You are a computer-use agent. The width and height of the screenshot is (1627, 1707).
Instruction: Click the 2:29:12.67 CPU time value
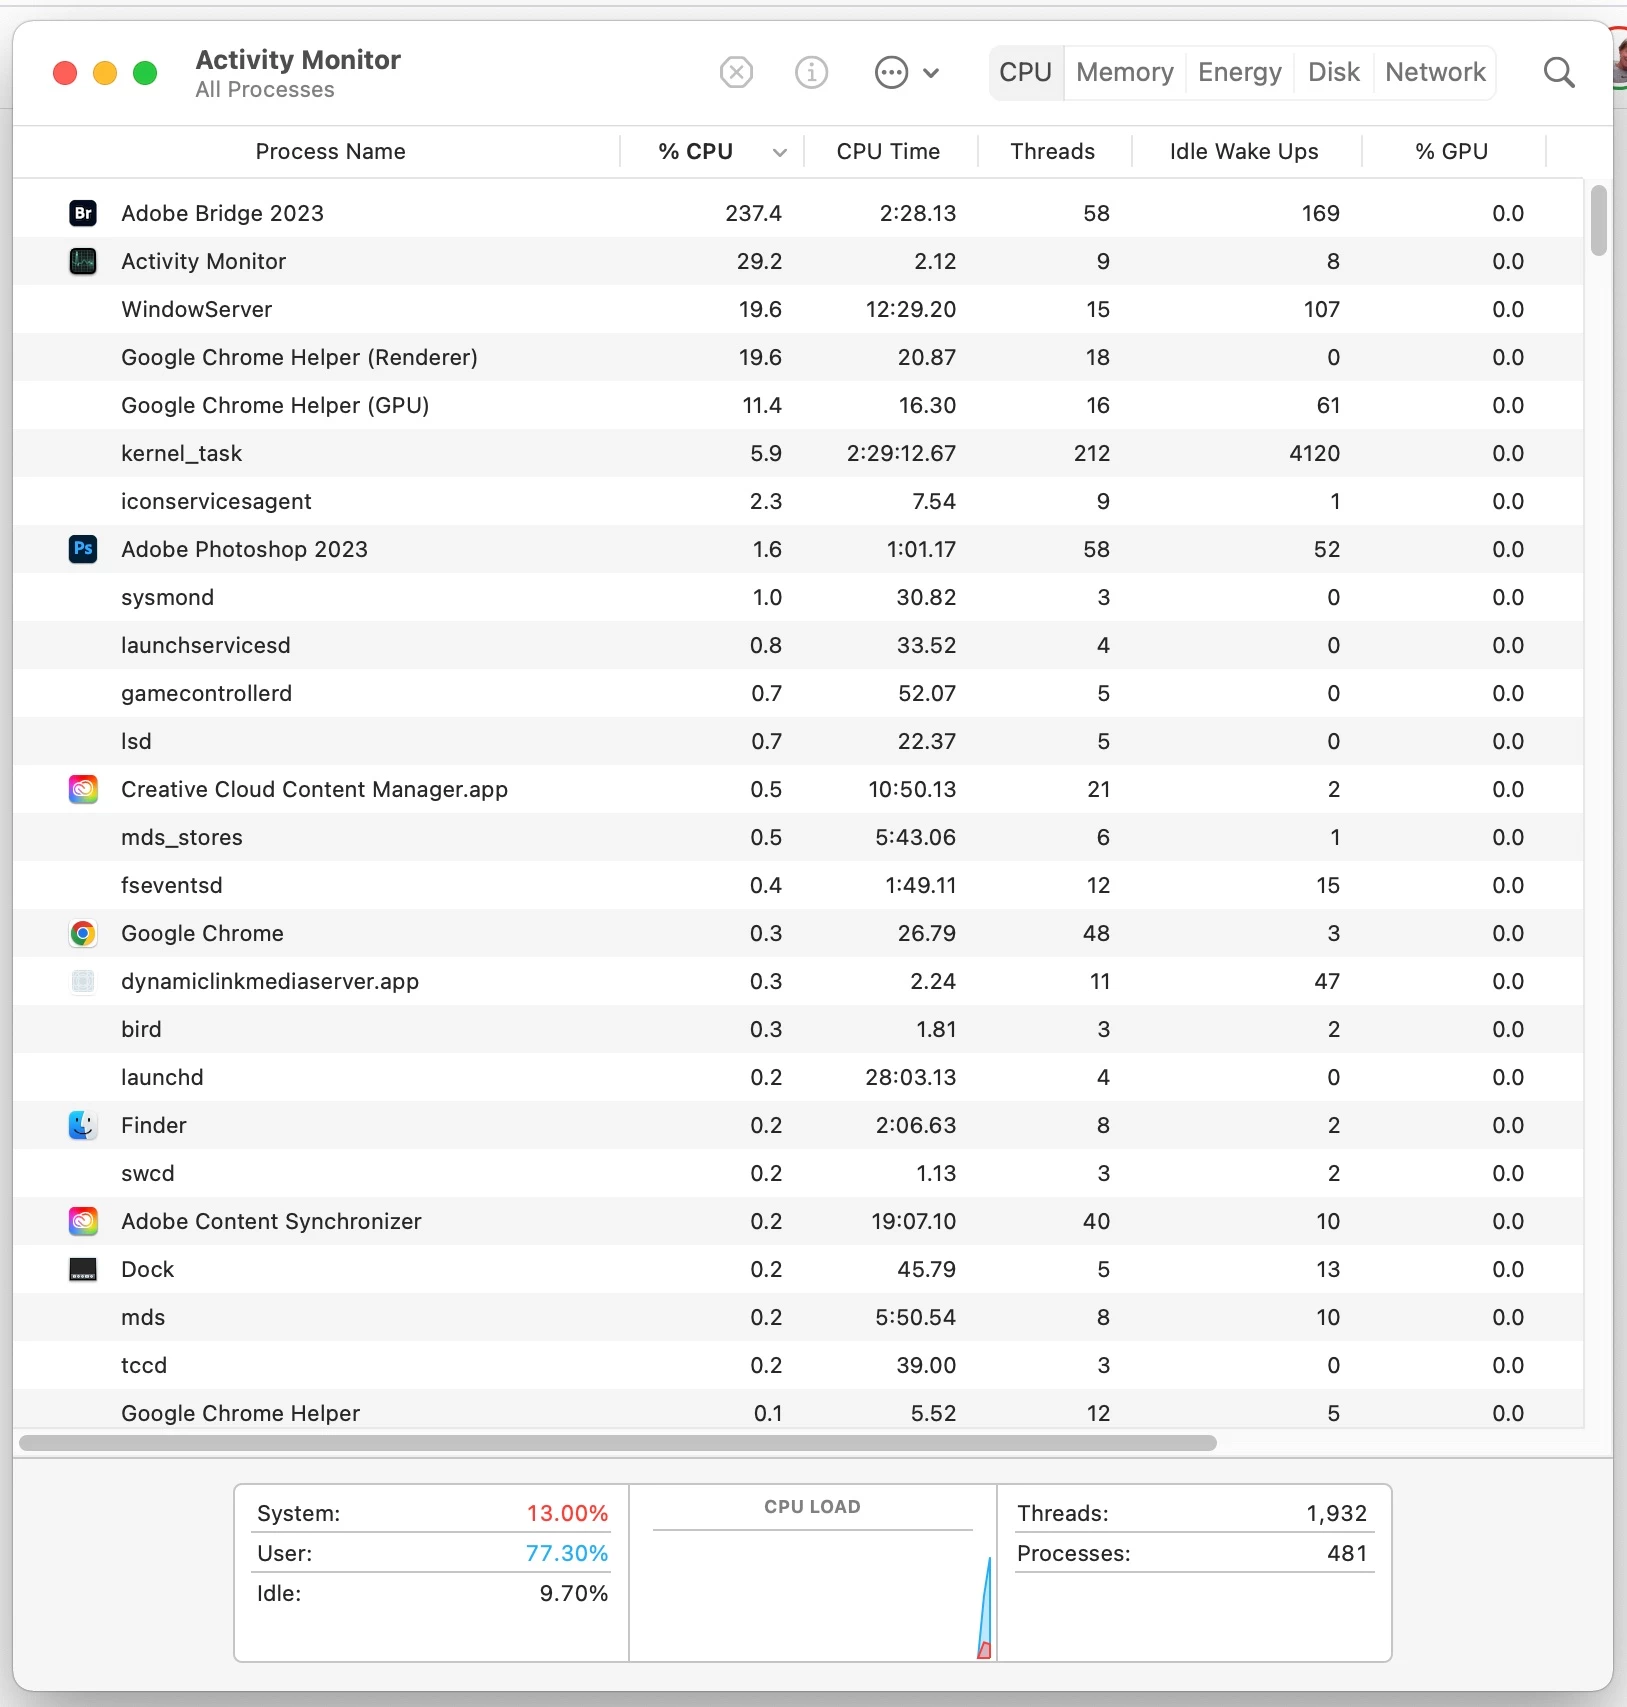(901, 453)
